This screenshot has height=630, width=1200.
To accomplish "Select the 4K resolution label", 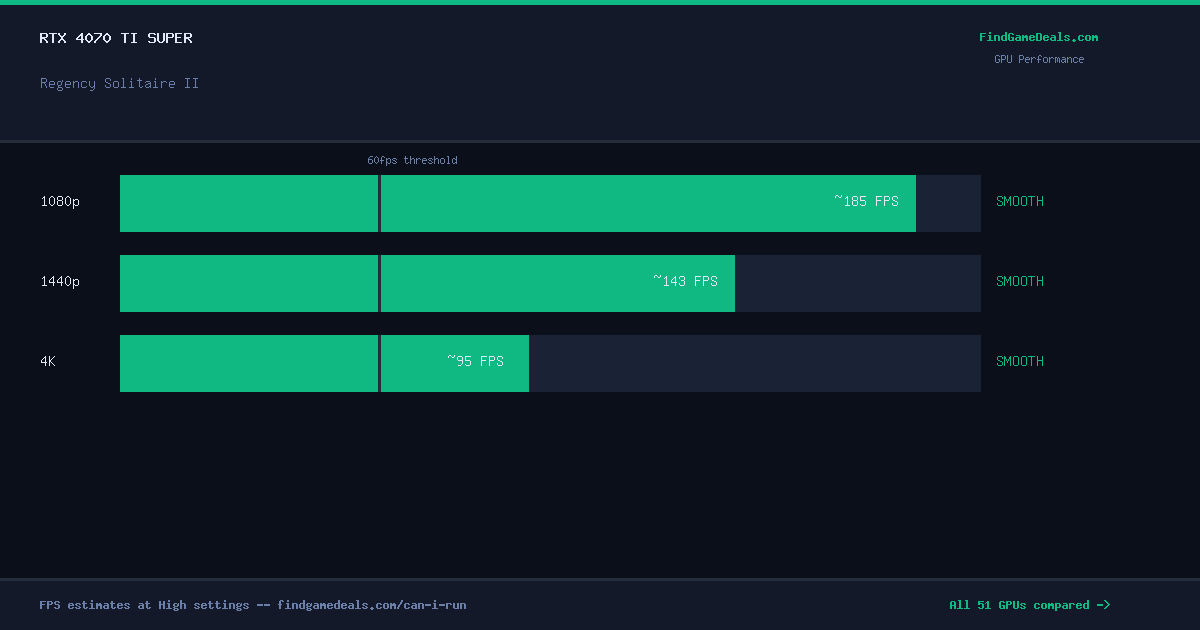I will [x=48, y=361].
